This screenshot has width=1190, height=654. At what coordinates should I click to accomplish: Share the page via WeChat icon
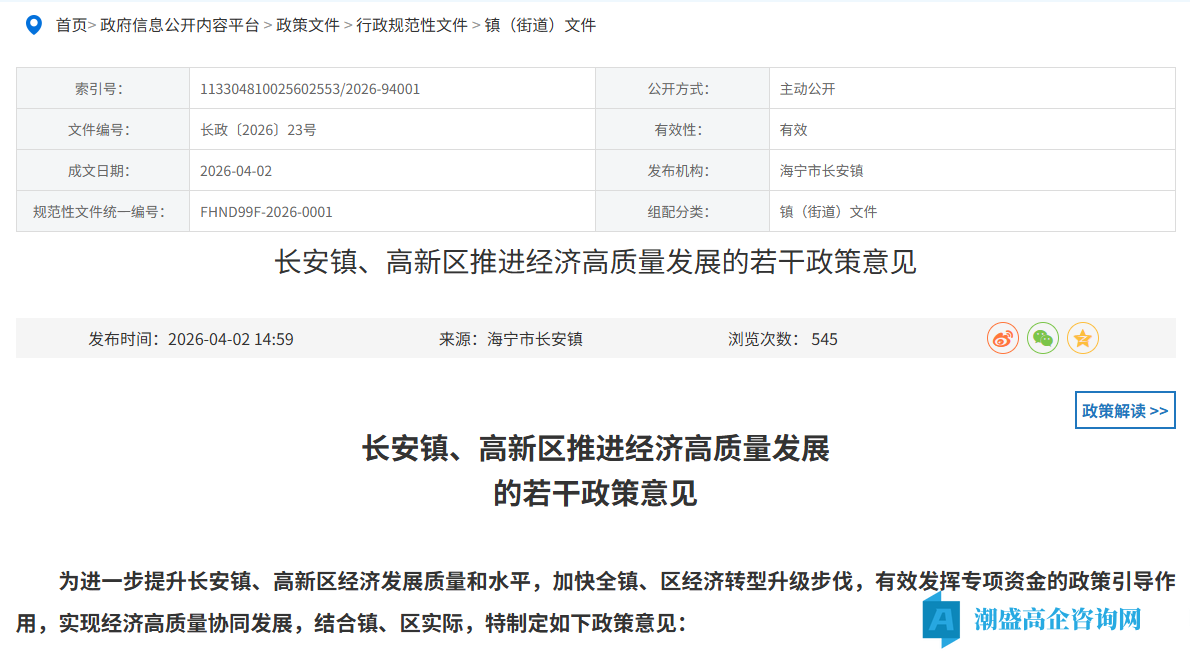[x=1043, y=338]
